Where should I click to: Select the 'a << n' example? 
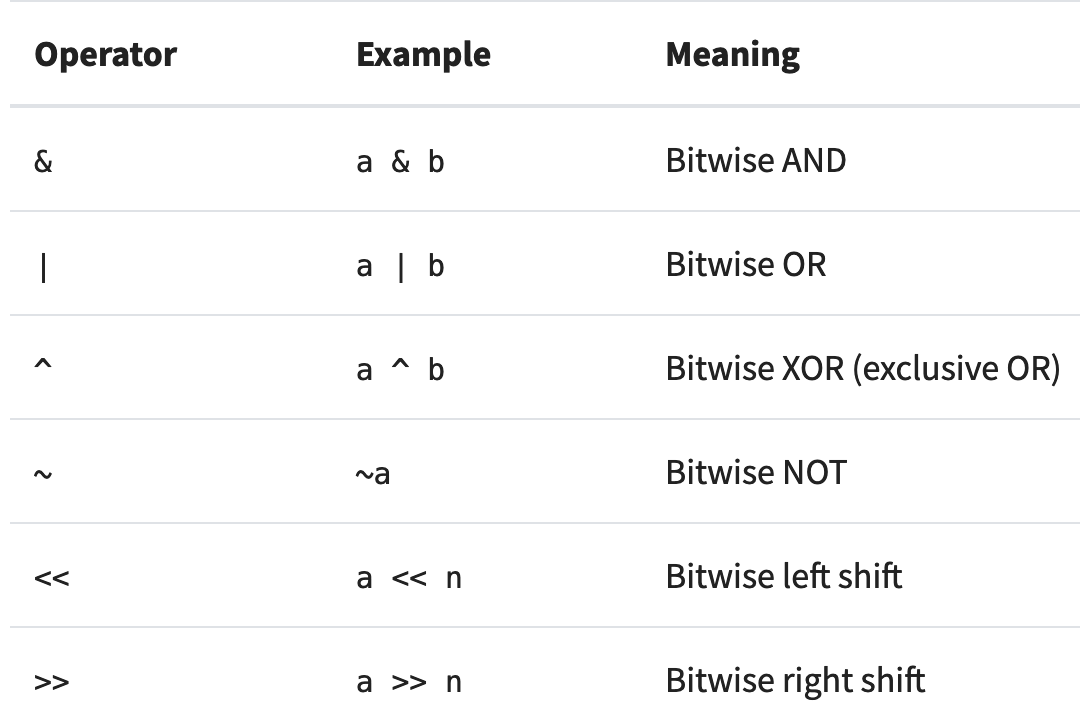click(409, 578)
